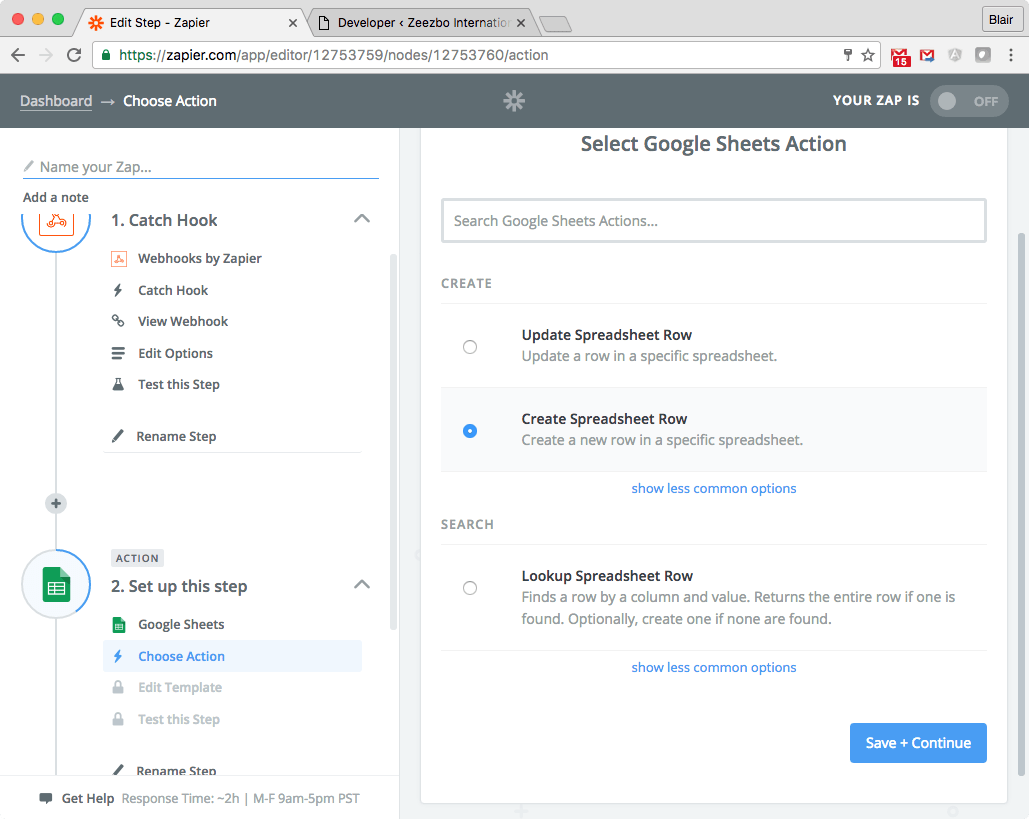The image size is (1029, 819).
Task: Click the plus icon between steps
Action: point(56,503)
